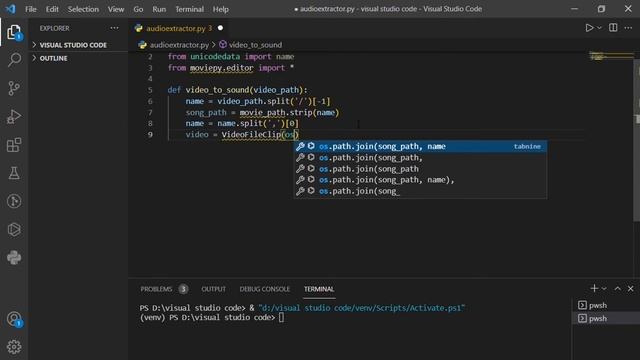This screenshot has height=360, width=640.
Task: Open the Search view in activity bar
Action: [14, 60]
